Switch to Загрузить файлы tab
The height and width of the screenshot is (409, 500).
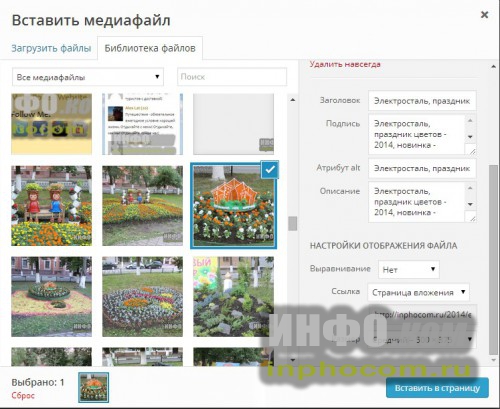51,48
